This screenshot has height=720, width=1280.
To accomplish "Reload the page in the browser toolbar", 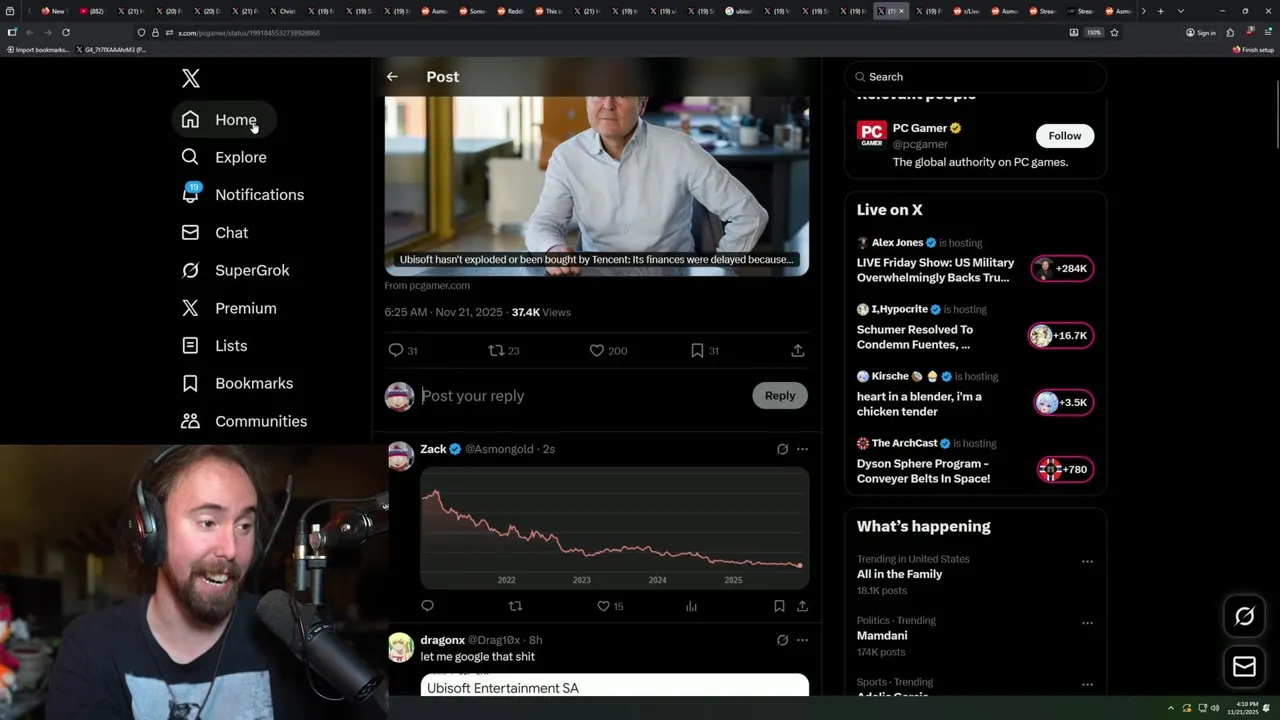I will click(x=66, y=32).
